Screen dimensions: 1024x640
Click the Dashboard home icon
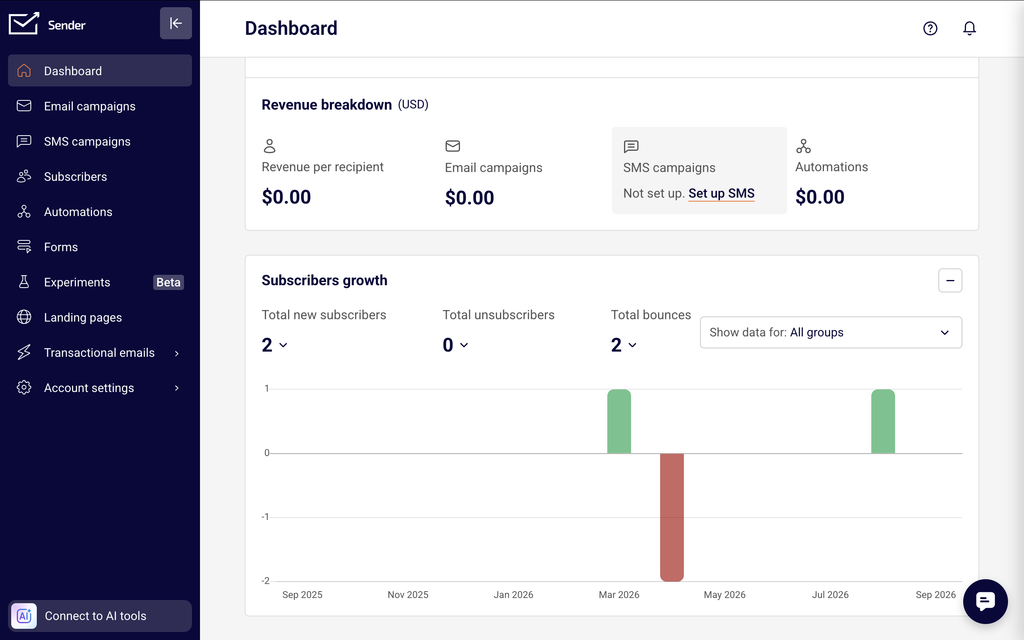point(24,71)
